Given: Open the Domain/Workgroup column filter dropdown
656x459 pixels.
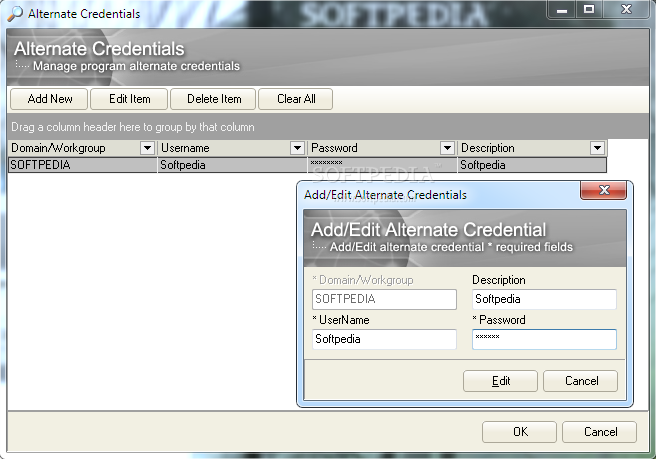Looking at the screenshot, I should tap(147, 148).
